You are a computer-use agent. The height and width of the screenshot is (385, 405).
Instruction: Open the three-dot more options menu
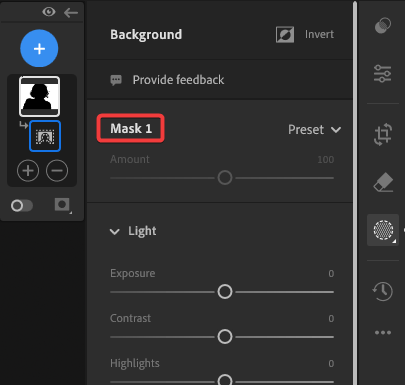pyautogui.click(x=383, y=333)
